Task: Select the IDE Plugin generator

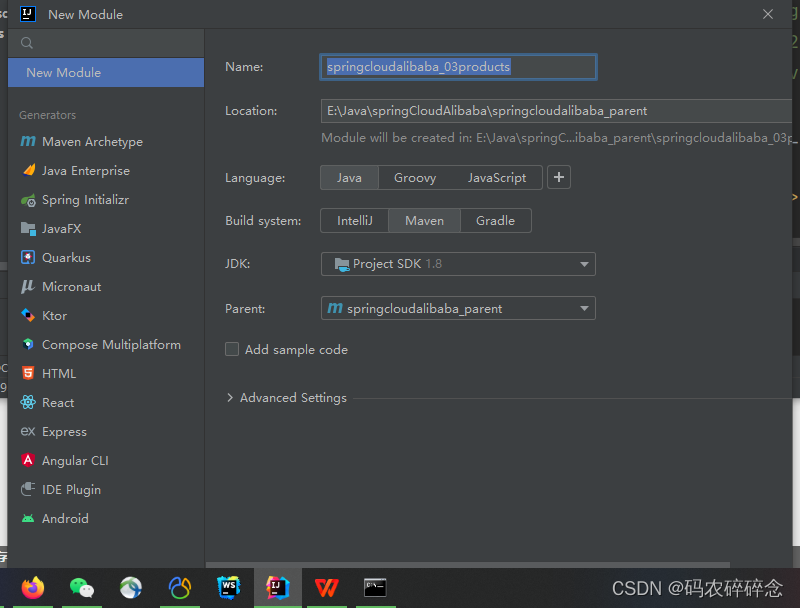Action: pos(106,490)
